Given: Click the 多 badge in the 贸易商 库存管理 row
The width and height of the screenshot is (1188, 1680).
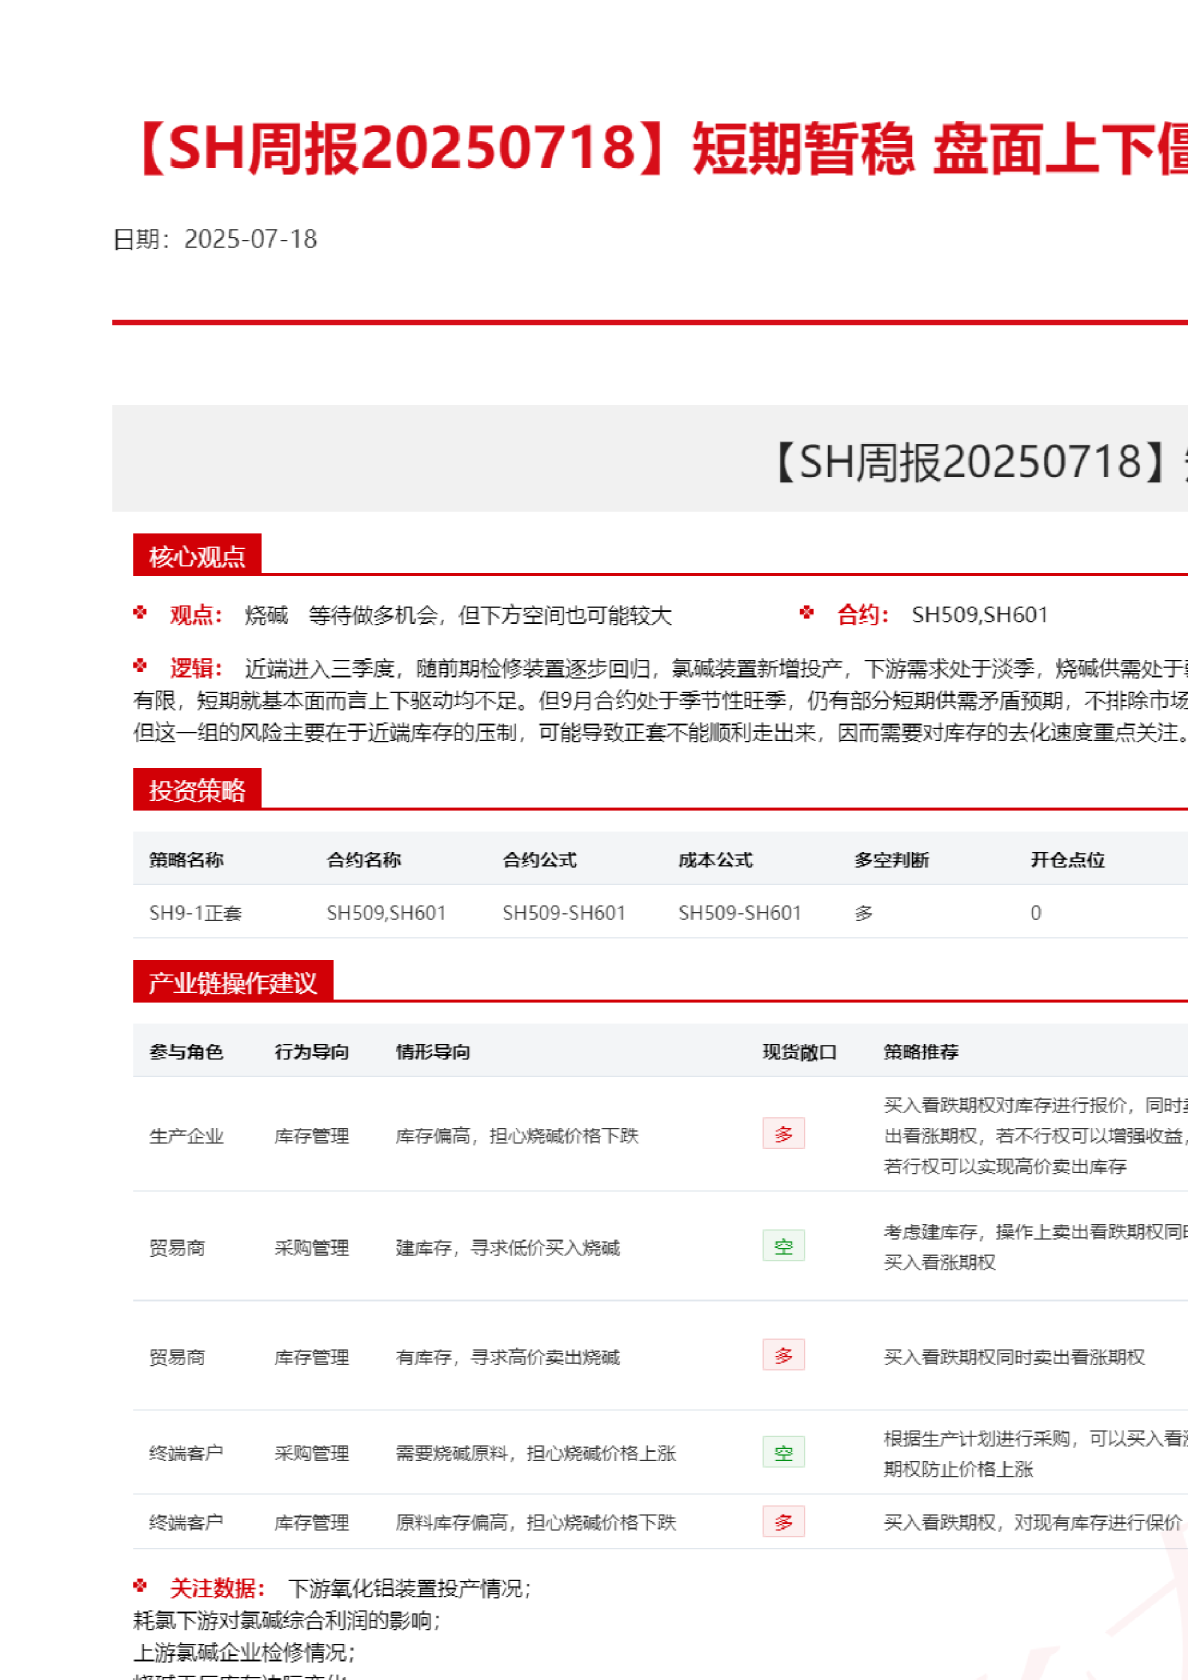Looking at the screenshot, I should 783,1355.
